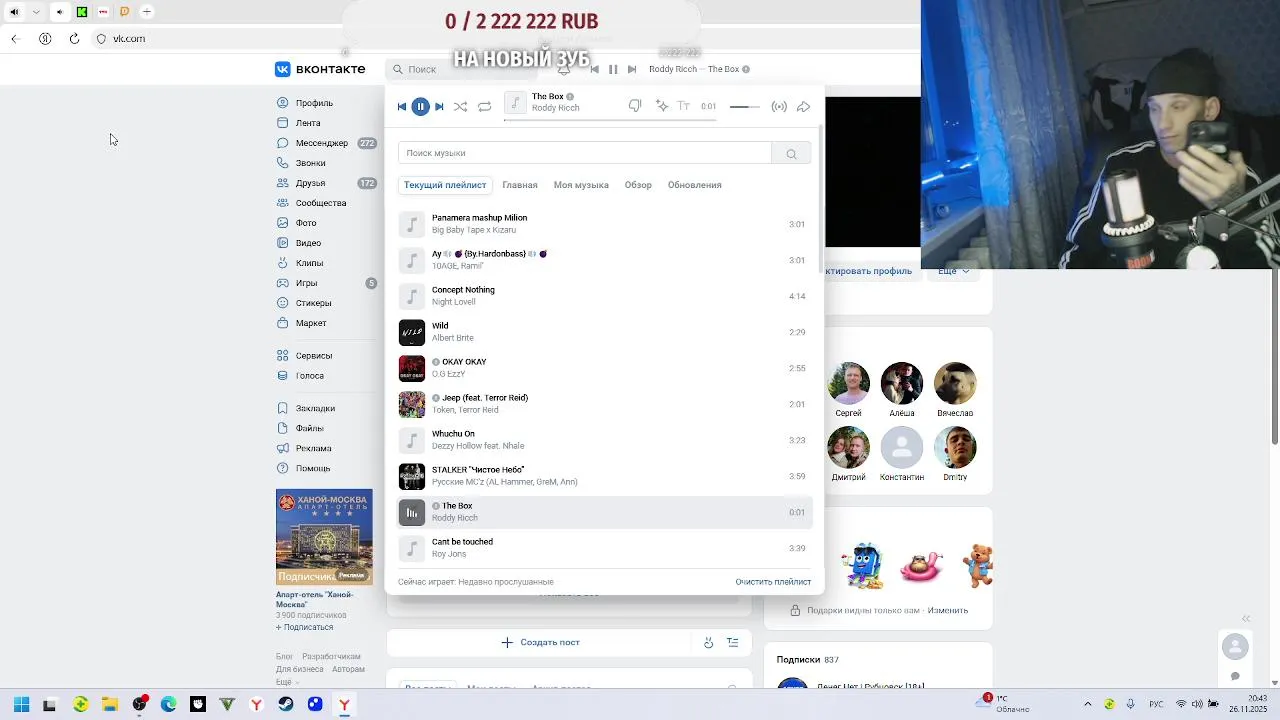Click Изменить link for gifts visibility
1280x720 pixels.
coord(947,610)
